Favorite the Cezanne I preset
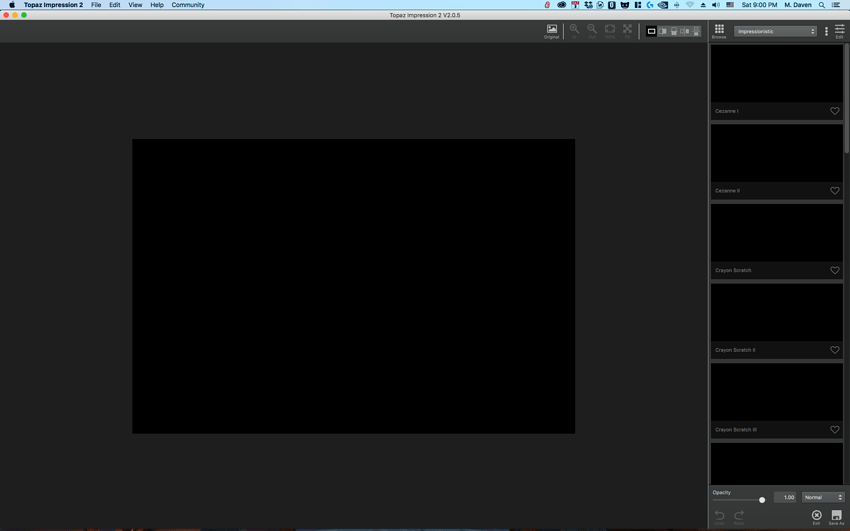This screenshot has width=850, height=531. (x=834, y=111)
